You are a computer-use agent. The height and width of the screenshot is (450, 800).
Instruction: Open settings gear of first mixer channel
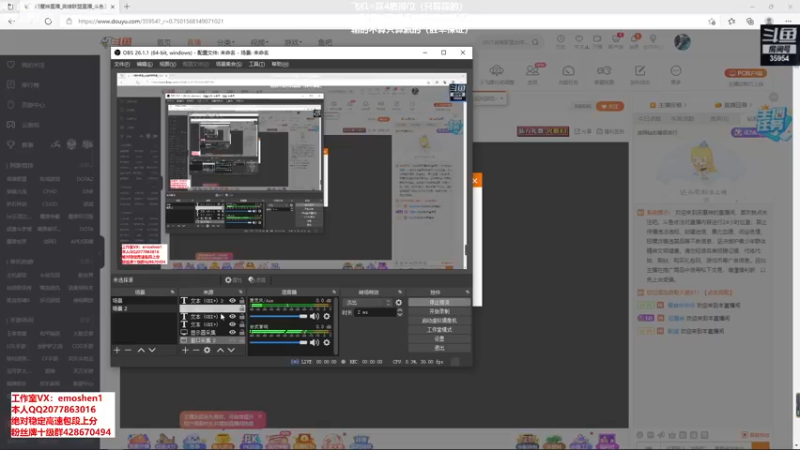[x=327, y=316]
